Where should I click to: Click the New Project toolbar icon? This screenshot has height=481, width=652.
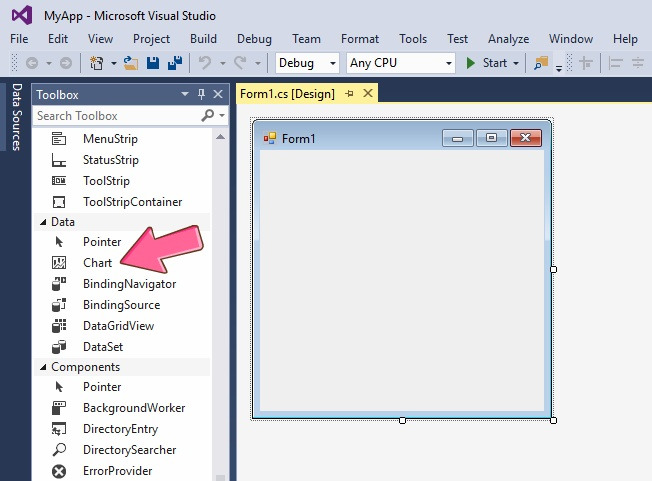coord(96,63)
